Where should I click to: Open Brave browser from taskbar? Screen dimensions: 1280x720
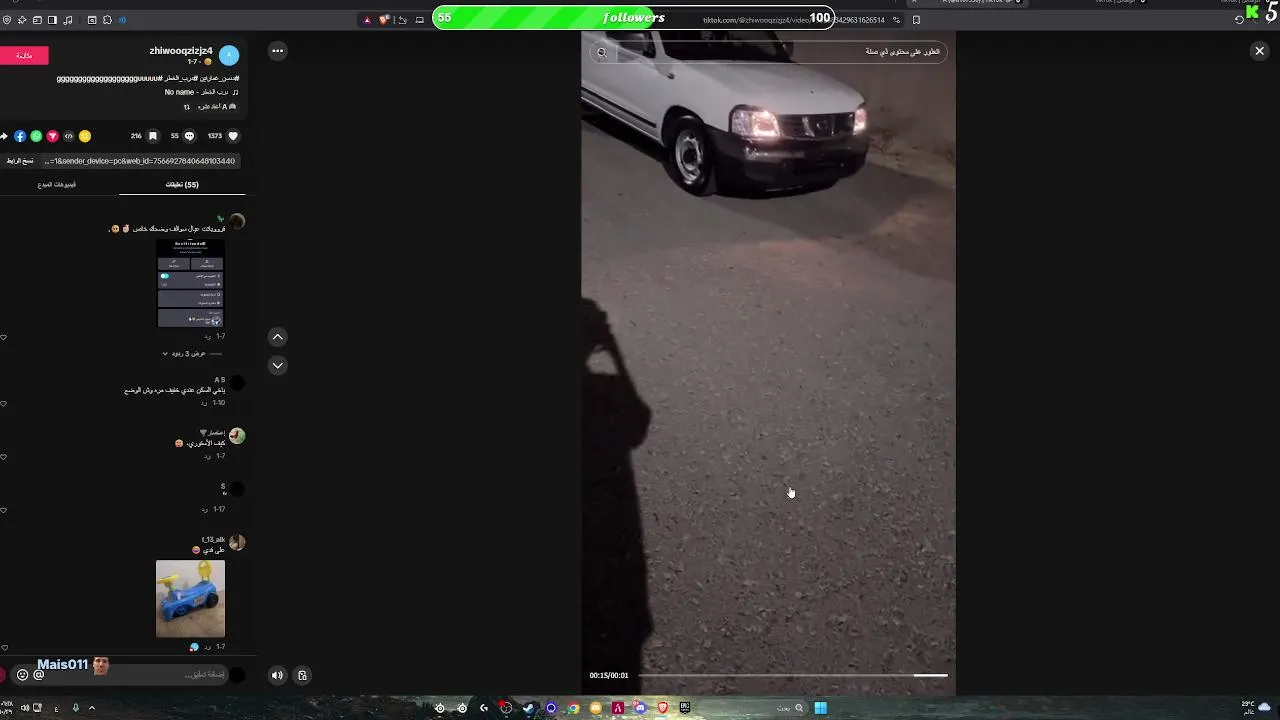click(662, 708)
